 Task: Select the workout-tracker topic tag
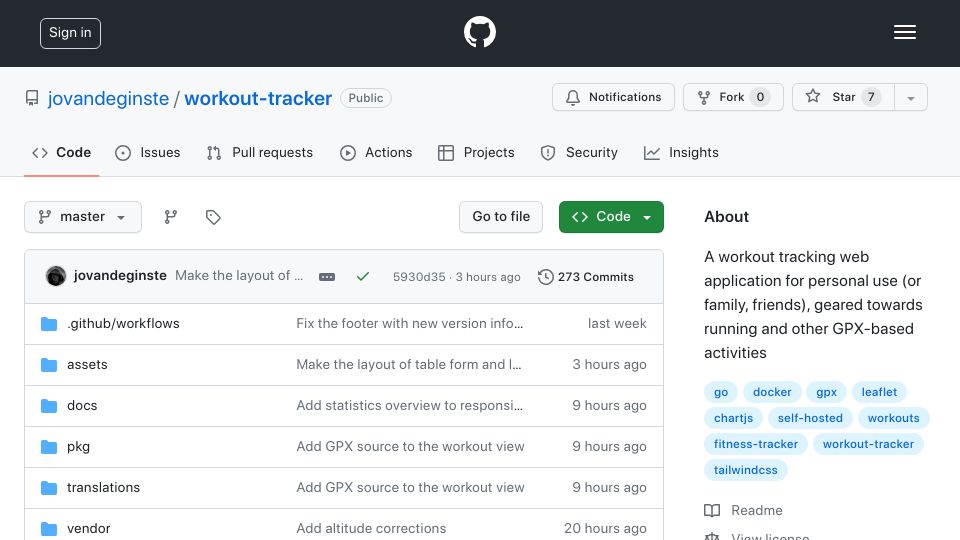[868, 444]
